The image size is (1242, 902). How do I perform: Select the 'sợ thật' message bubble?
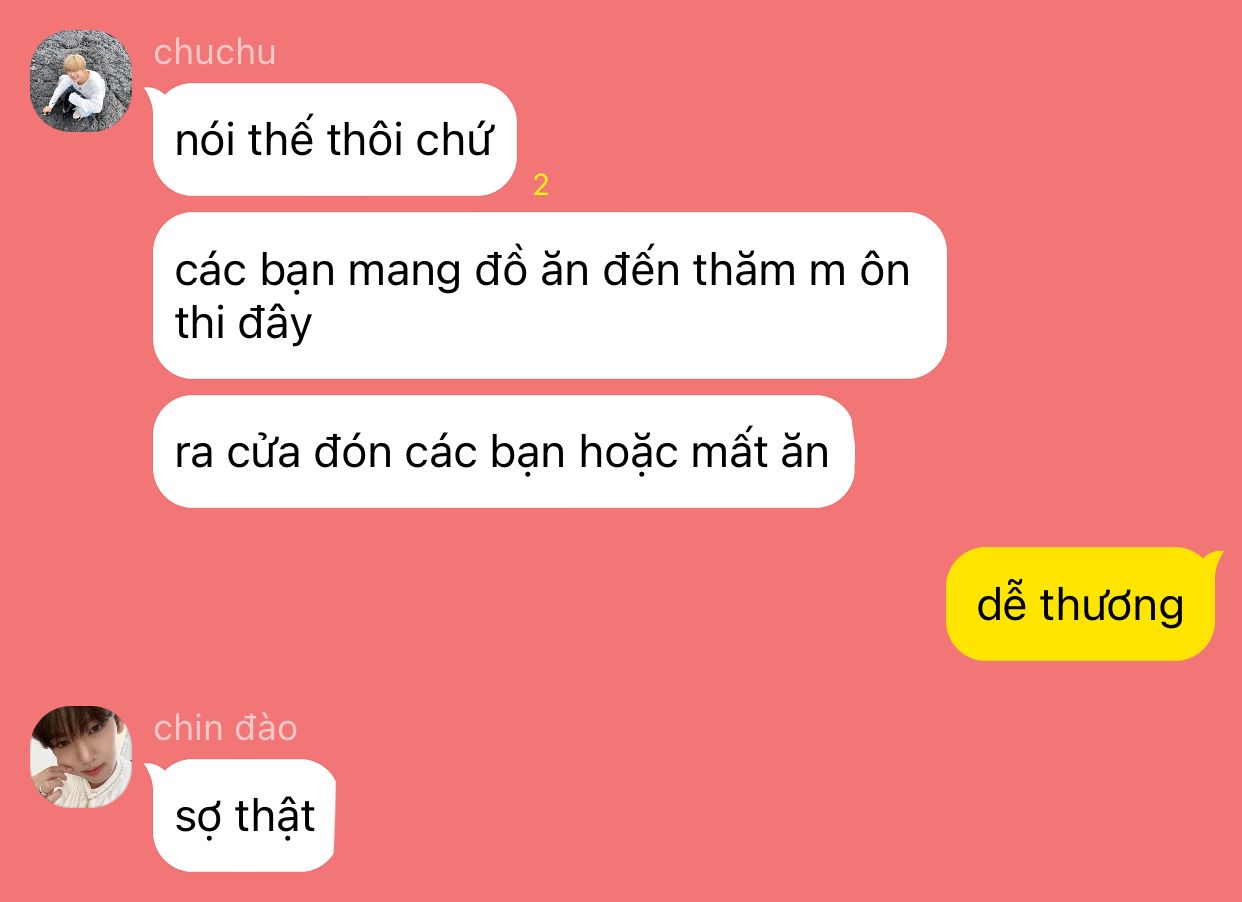[x=243, y=815]
